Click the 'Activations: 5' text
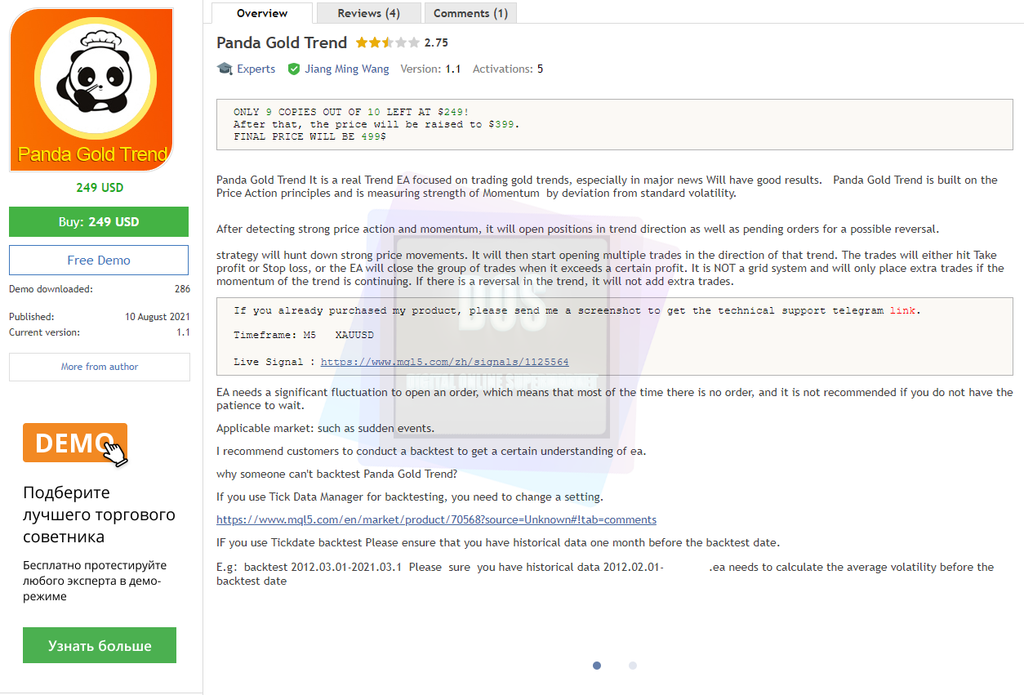 (508, 69)
